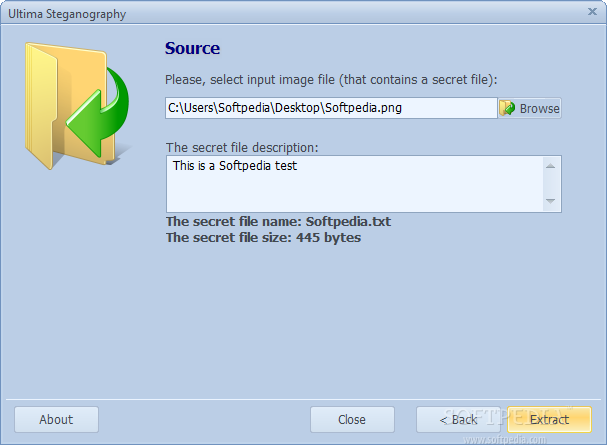
Task: Click the Close button at bottom
Action: tap(352, 419)
